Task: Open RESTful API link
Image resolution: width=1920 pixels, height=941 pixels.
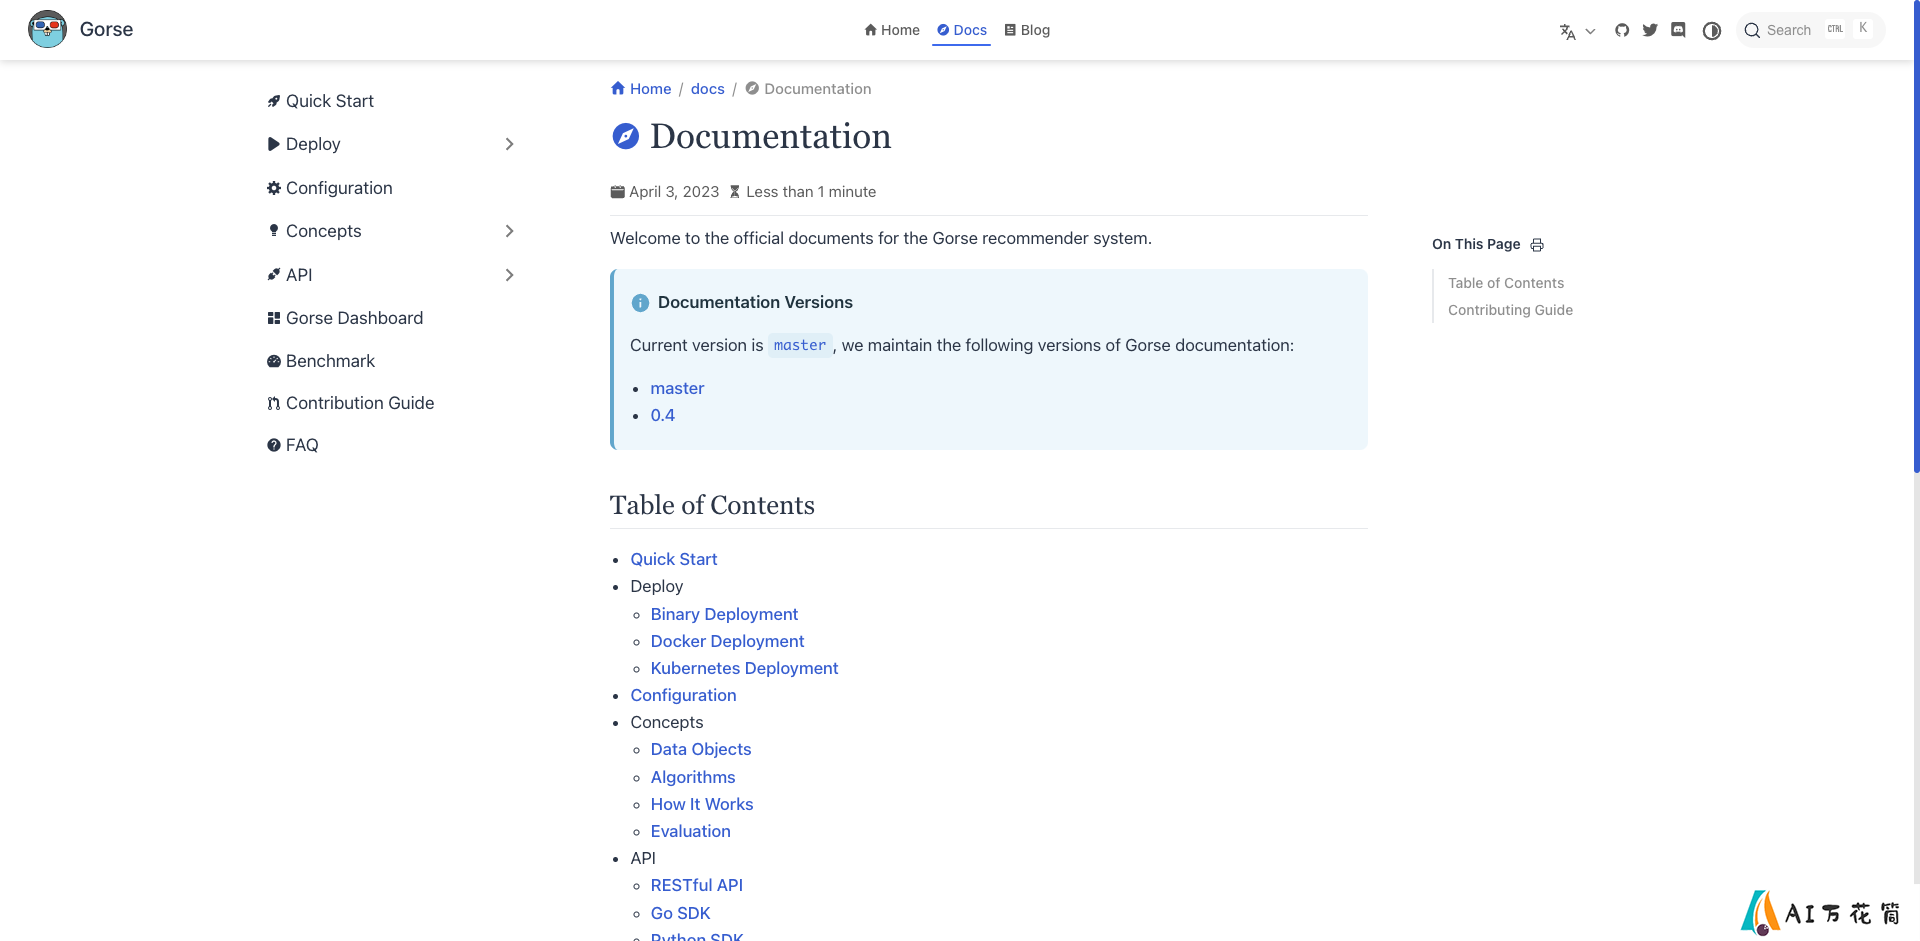Action: coord(697,885)
